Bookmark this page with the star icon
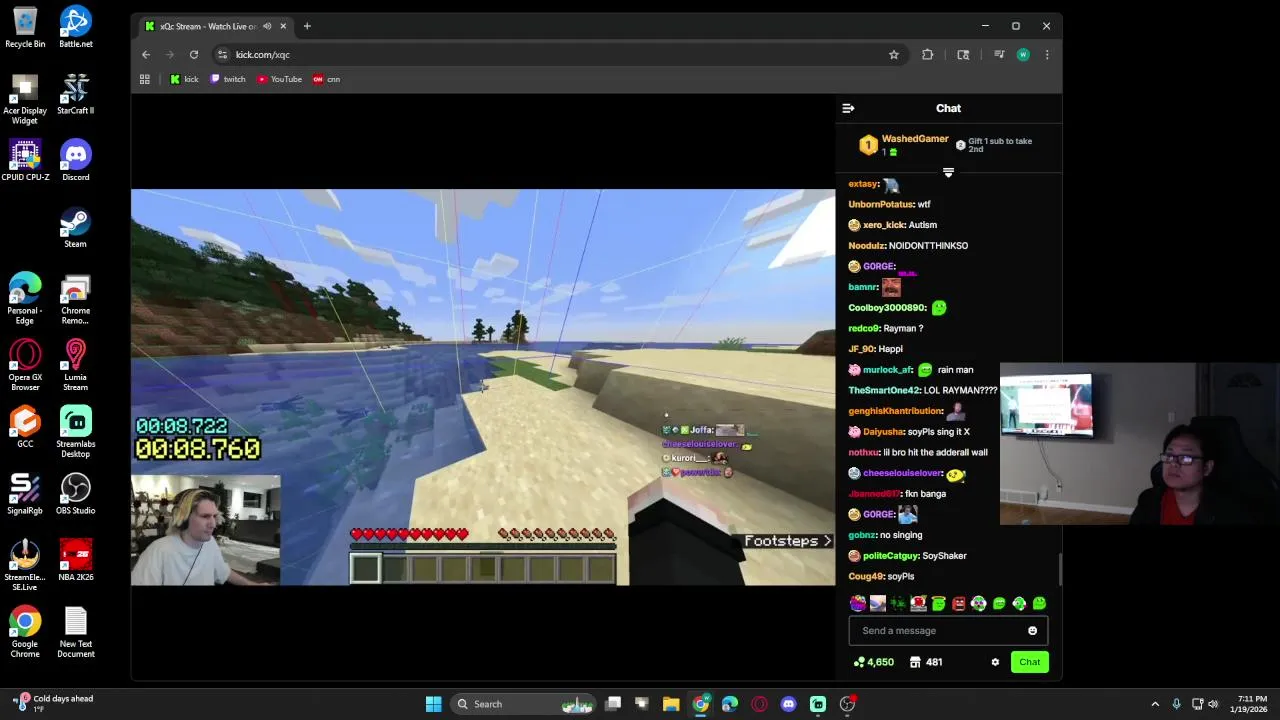The height and width of the screenshot is (720, 1280). tap(894, 55)
